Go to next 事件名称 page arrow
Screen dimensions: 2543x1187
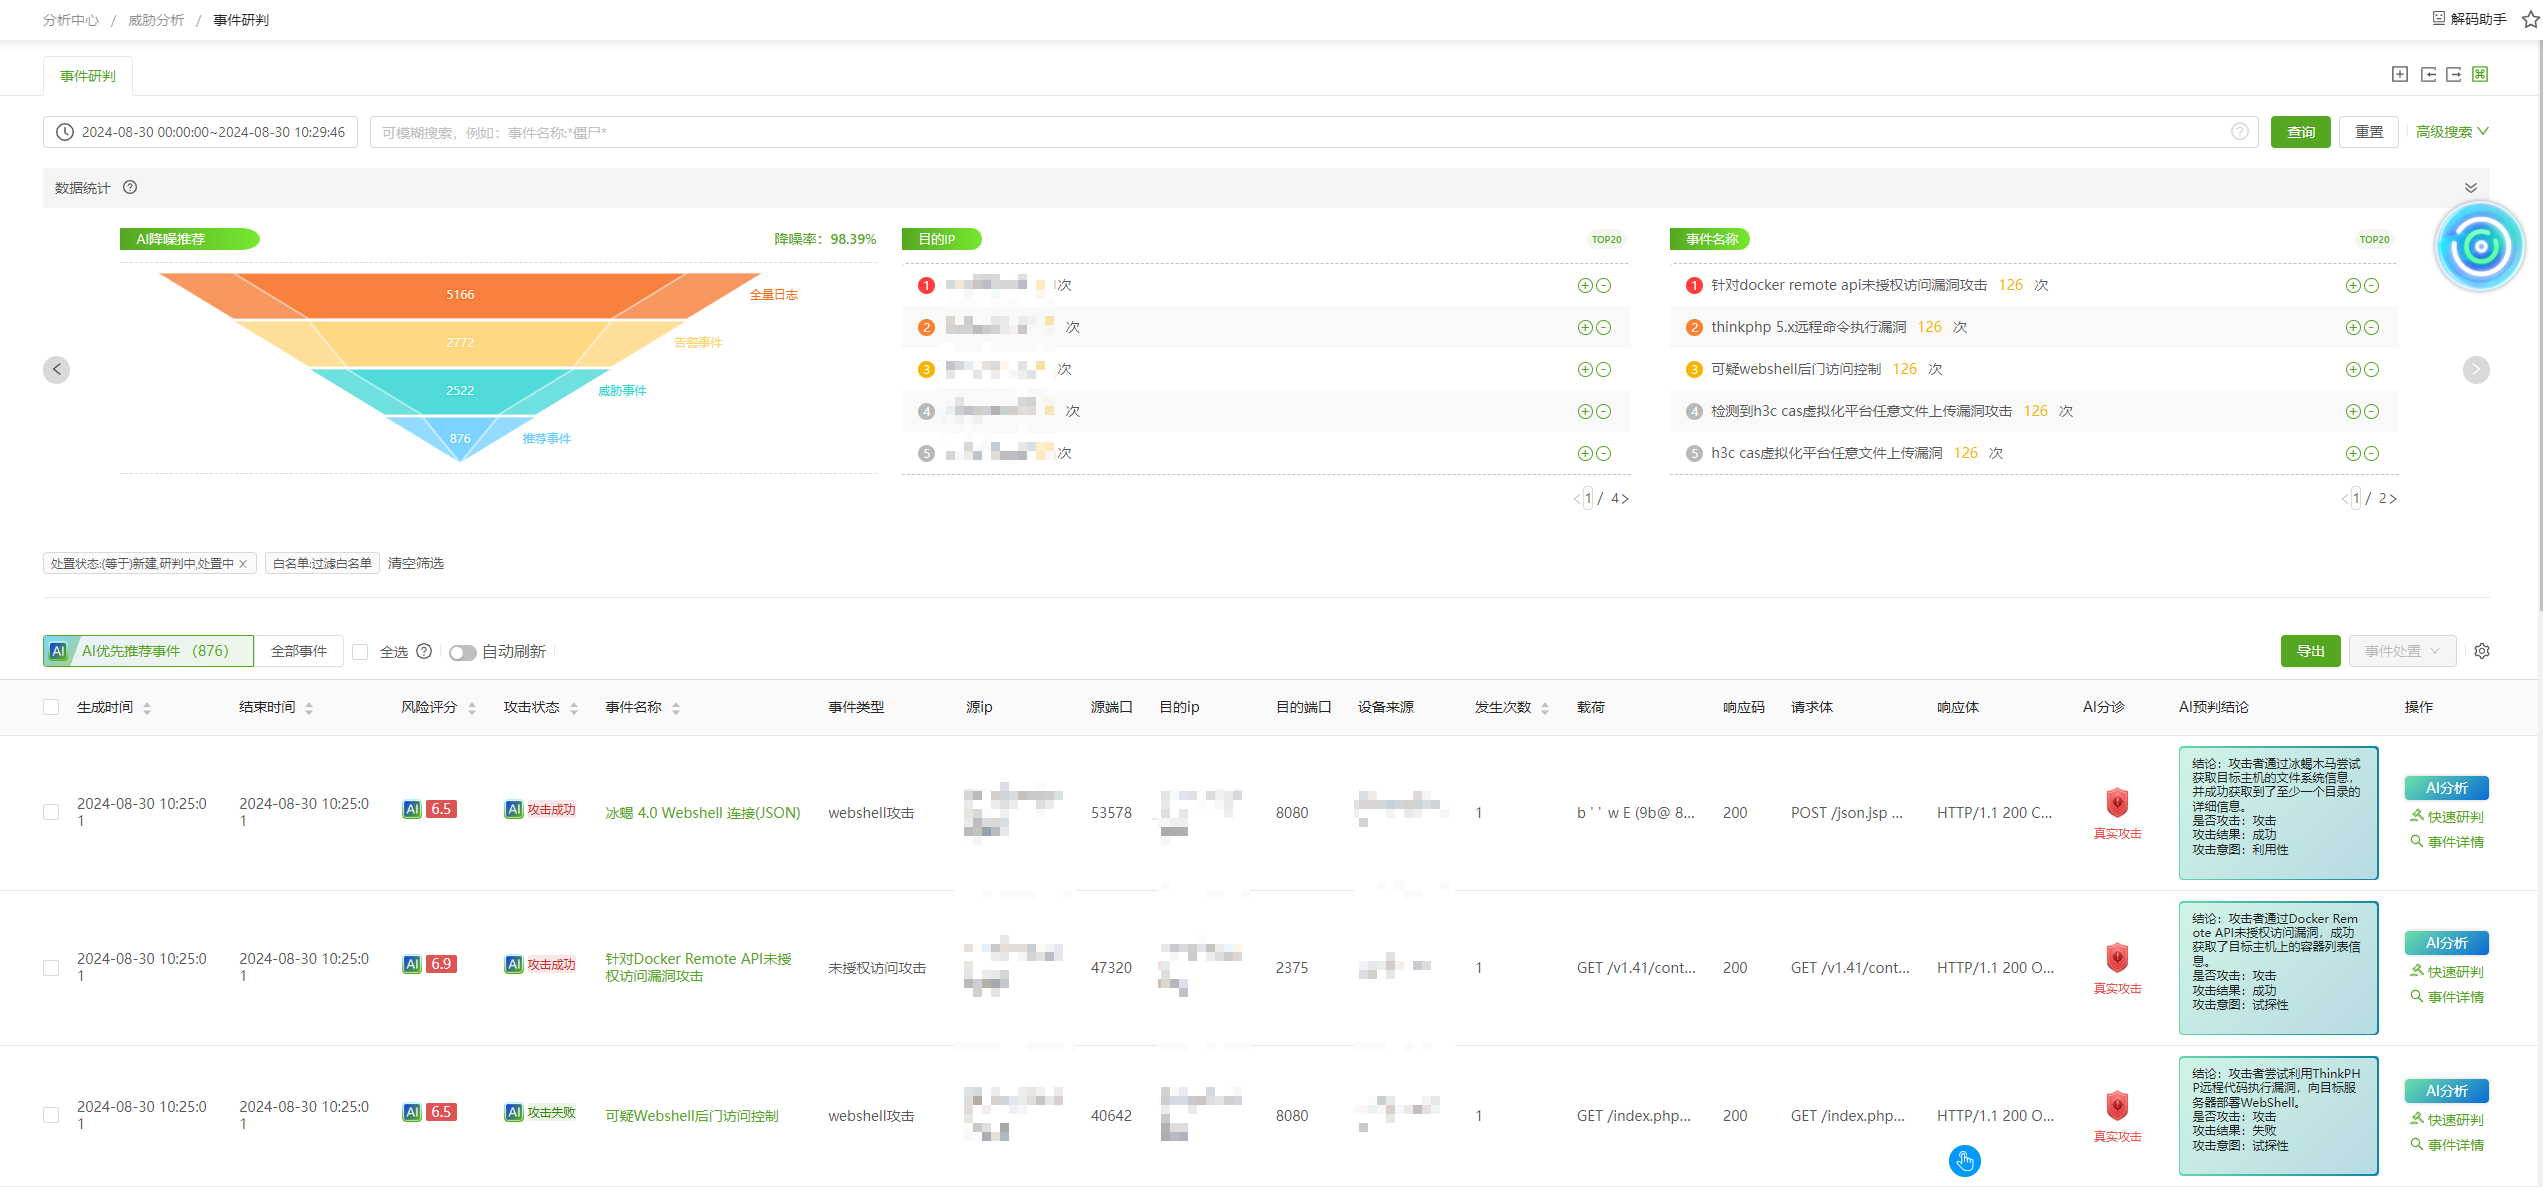[x=2393, y=498]
